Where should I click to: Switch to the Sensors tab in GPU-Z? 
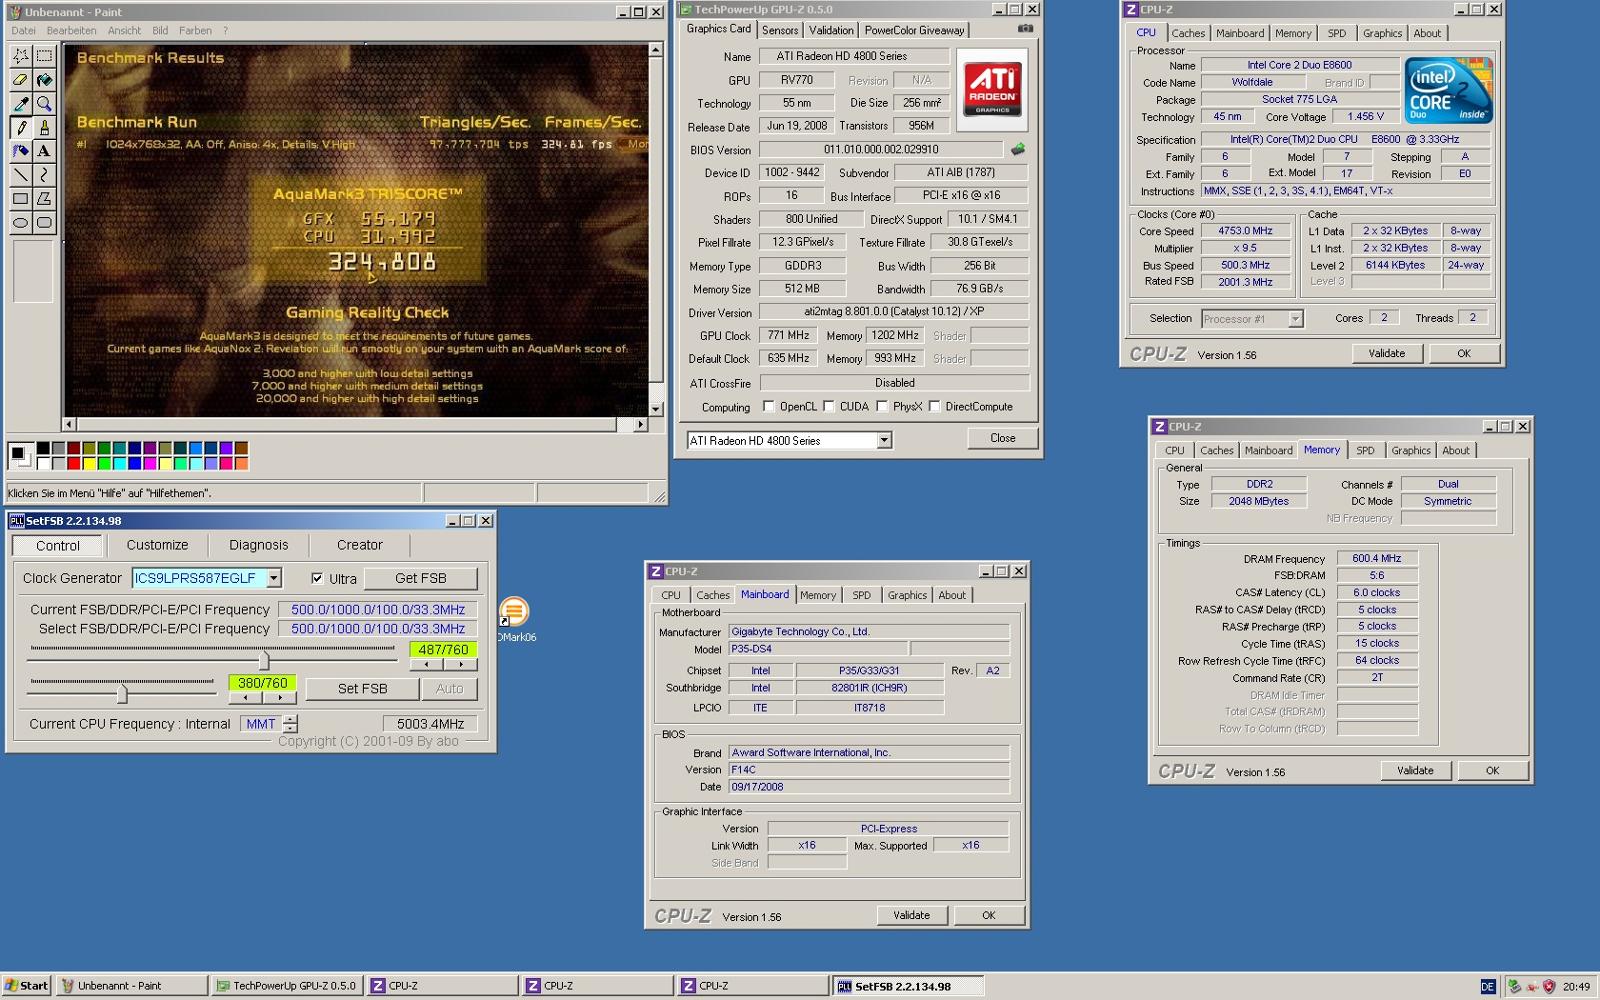pyautogui.click(x=780, y=31)
